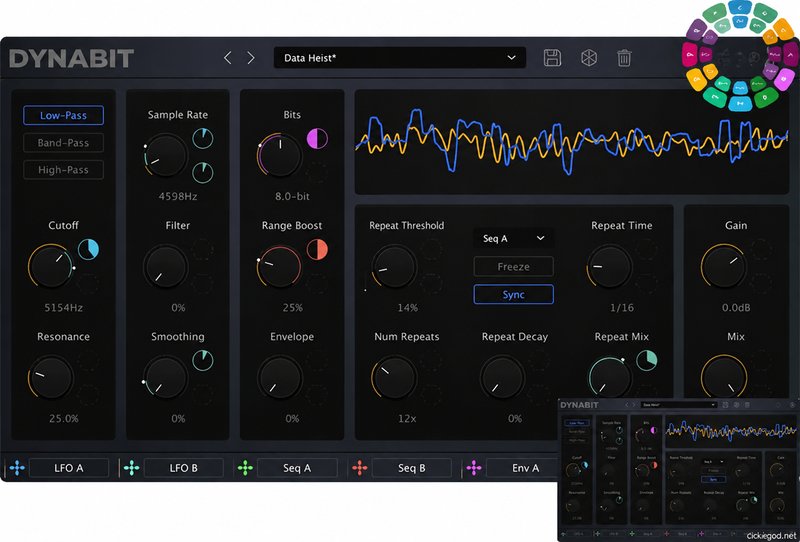The width and height of the screenshot is (800, 542).
Task: Click teal modulation dial beside Smoothing
Action: click(203, 360)
